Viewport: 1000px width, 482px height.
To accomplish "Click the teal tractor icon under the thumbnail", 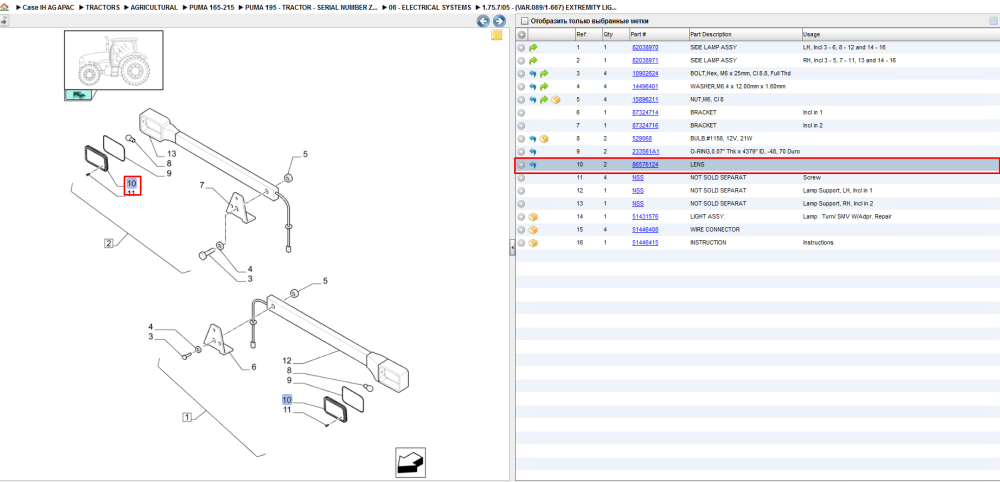I will 78,95.
